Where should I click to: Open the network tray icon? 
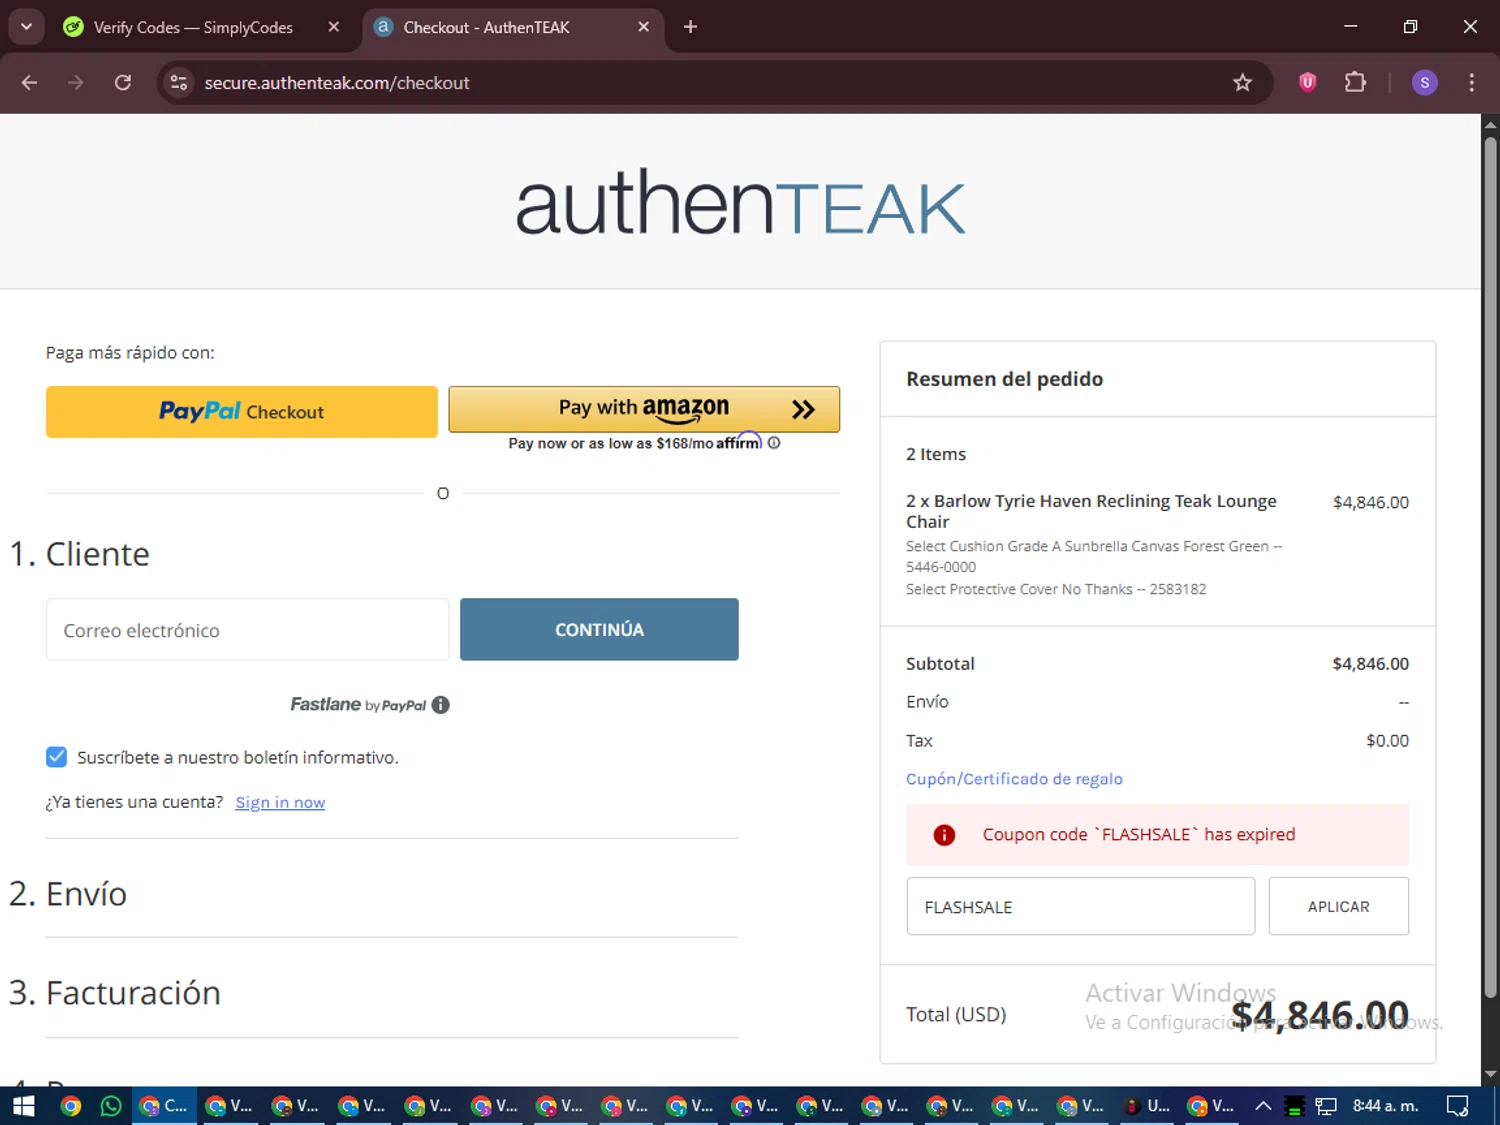tap(1326, 1106)
